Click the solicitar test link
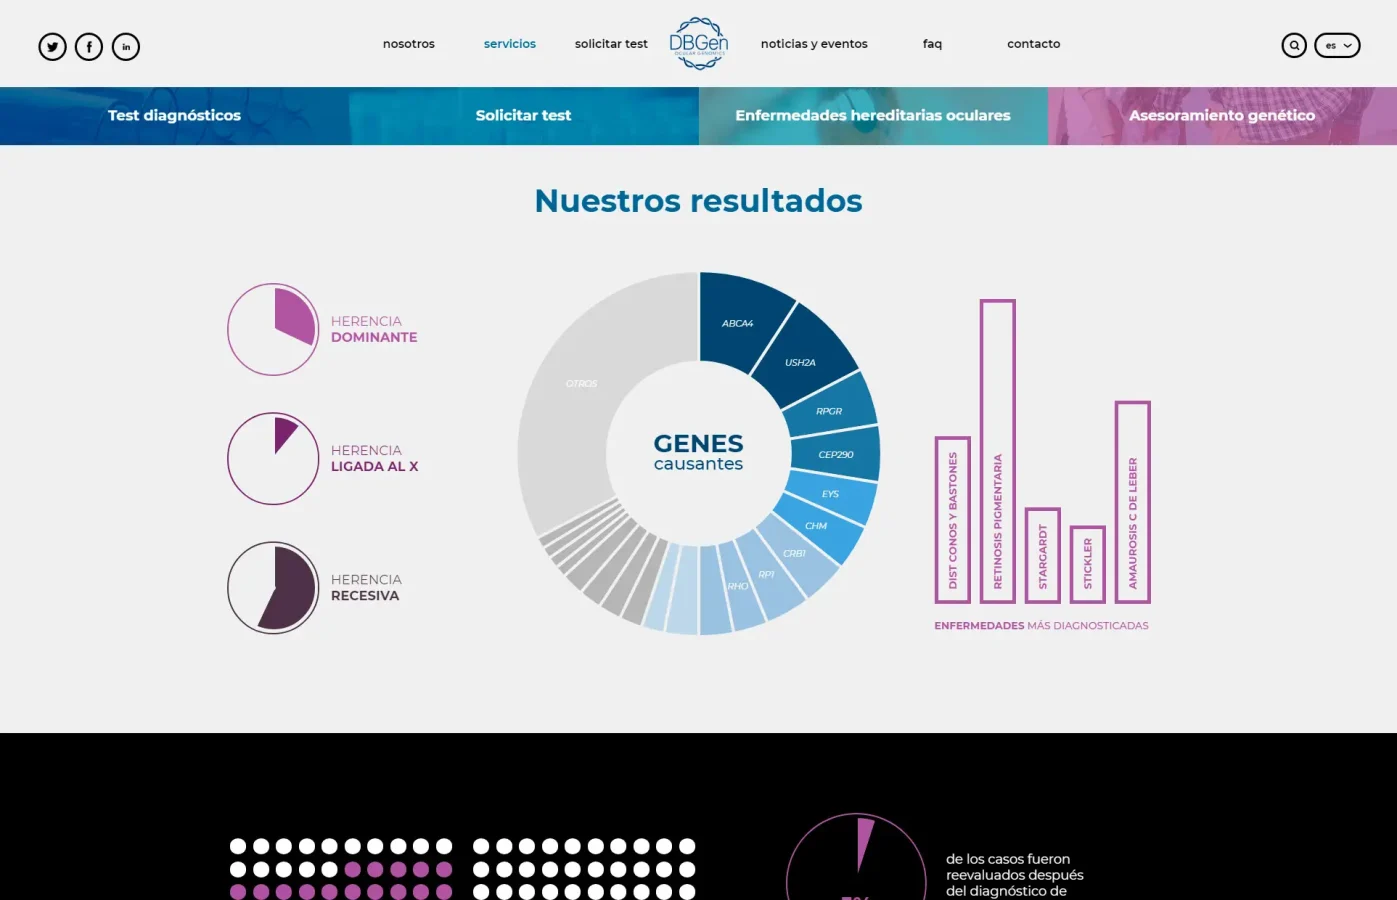 tap(611, 44)
